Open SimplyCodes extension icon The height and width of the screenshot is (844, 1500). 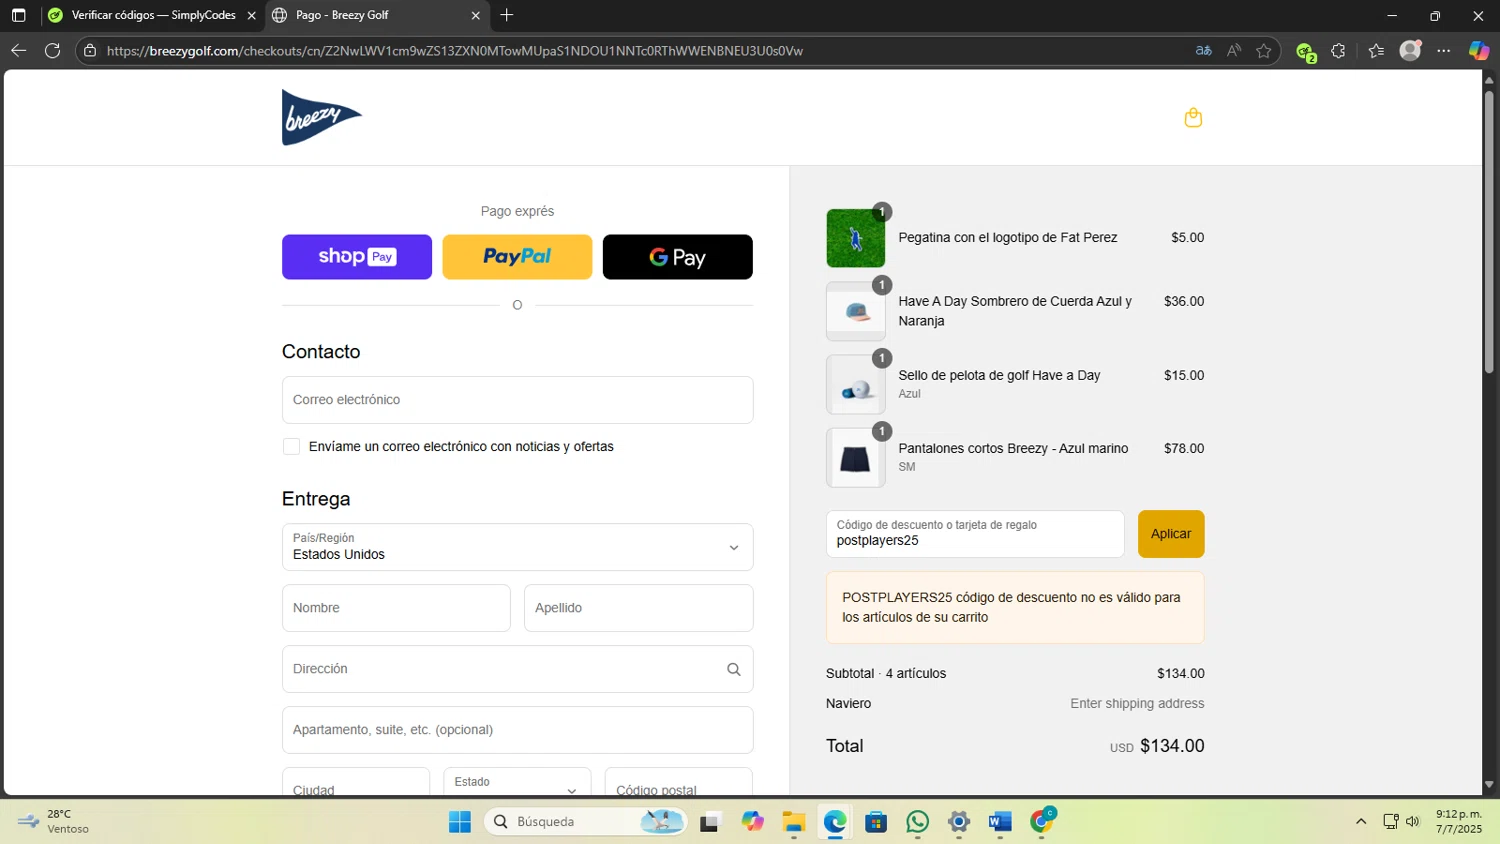coord(1305,51)
